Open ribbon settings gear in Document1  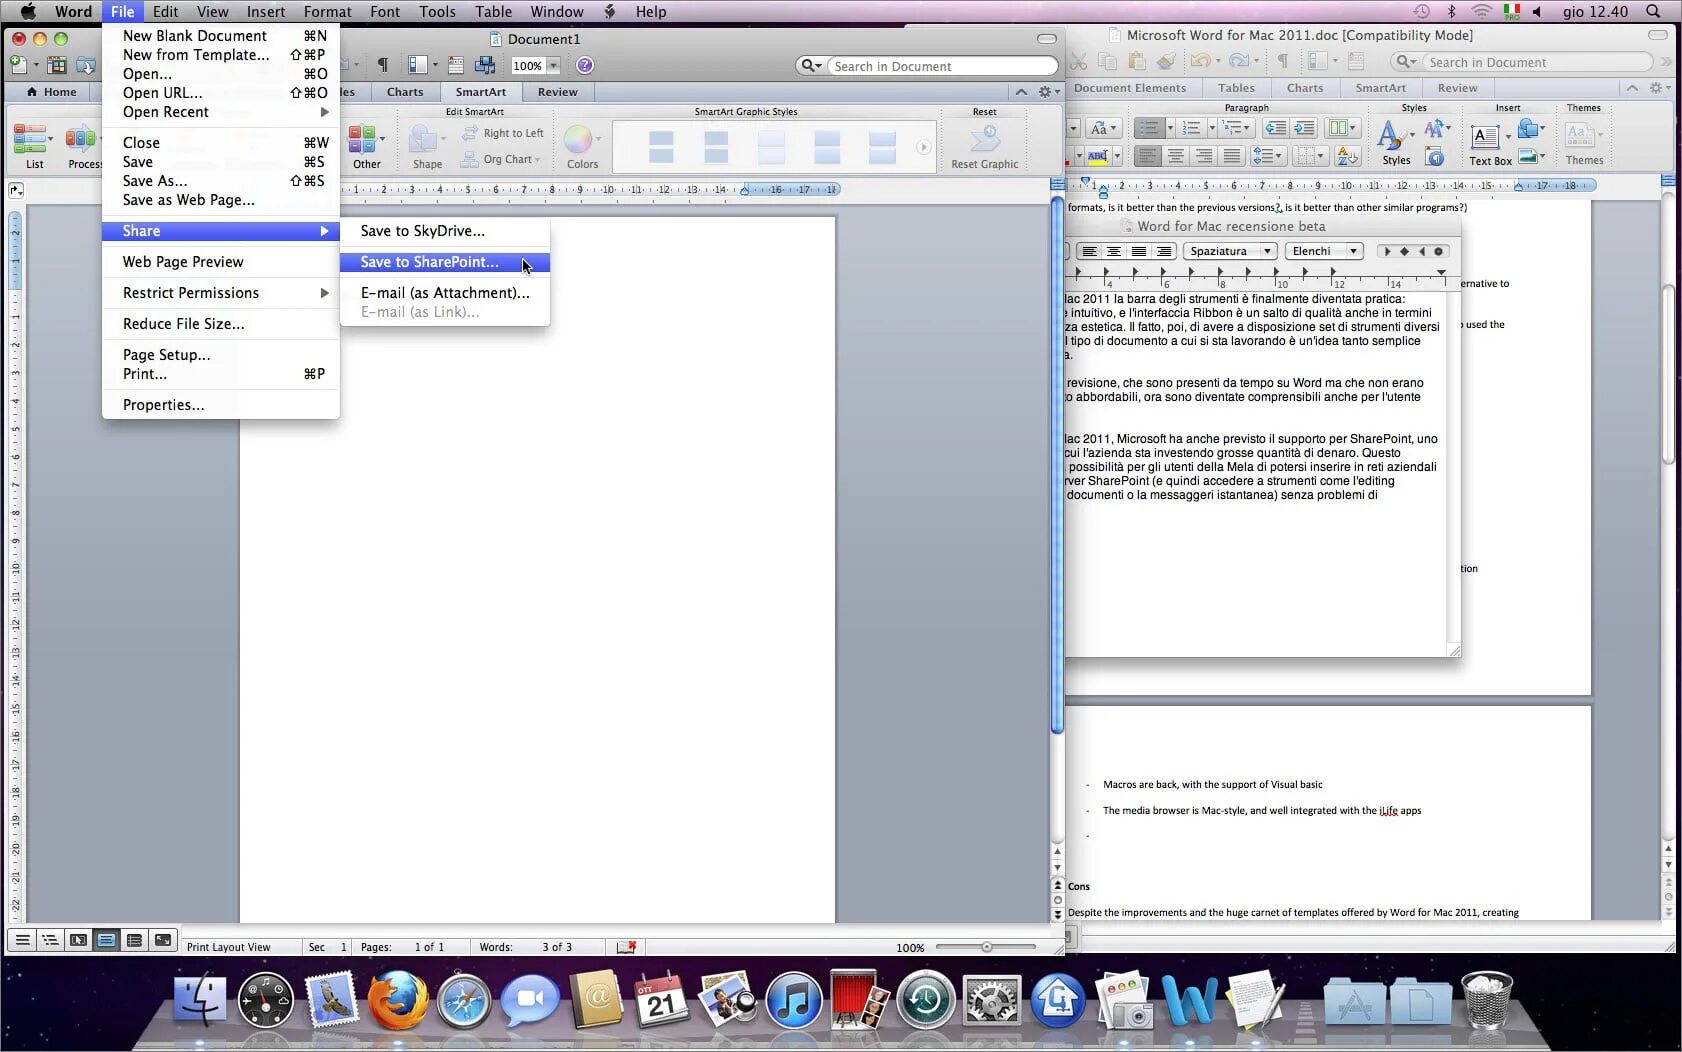1047,92
